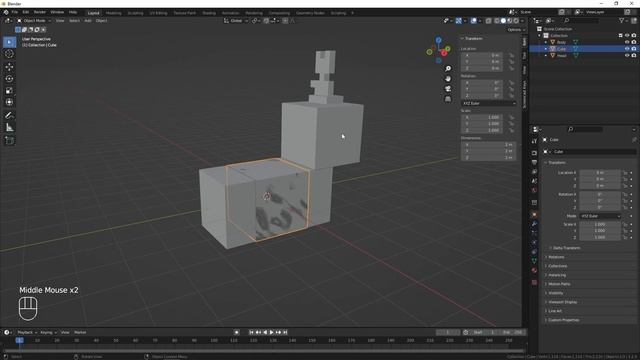This screenshot has height=360, width=640.
Task: Select the Cursor tool
Action: [x=9, y=54]
